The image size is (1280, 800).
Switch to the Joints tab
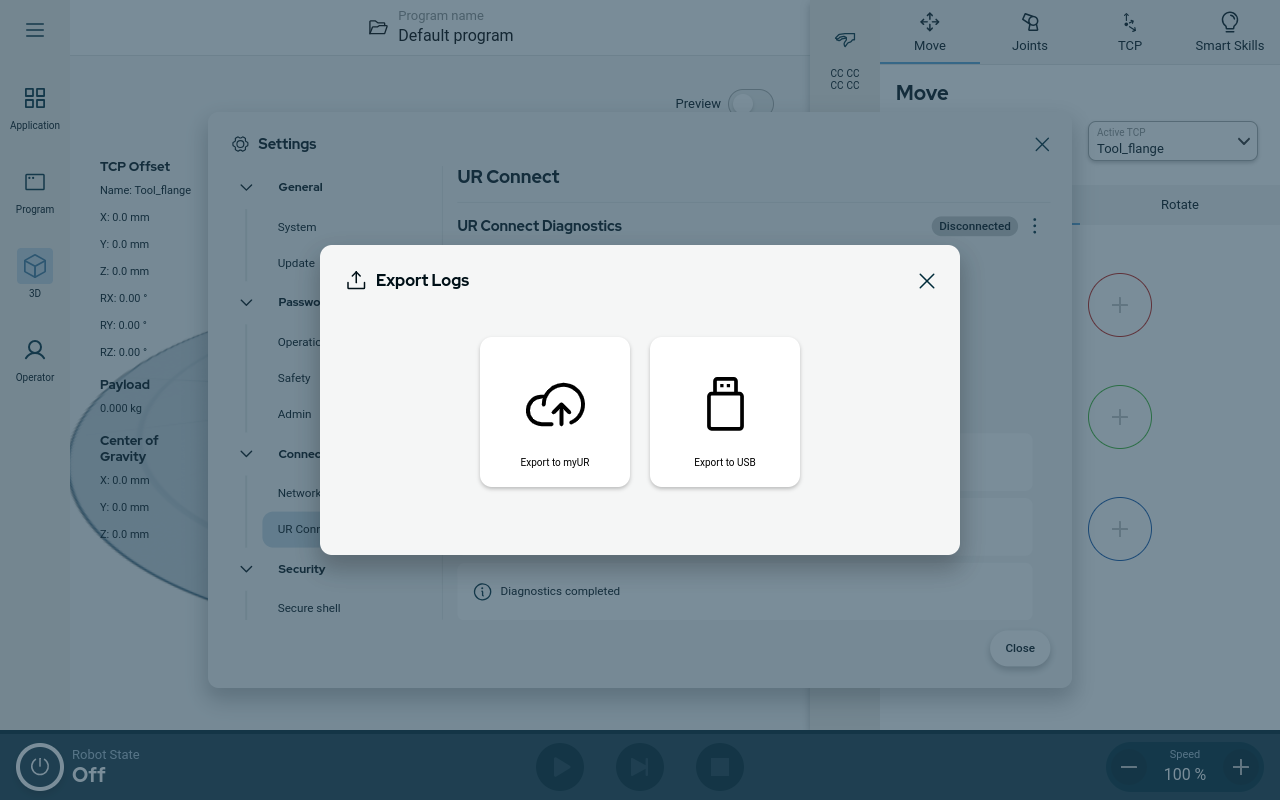1029,32
